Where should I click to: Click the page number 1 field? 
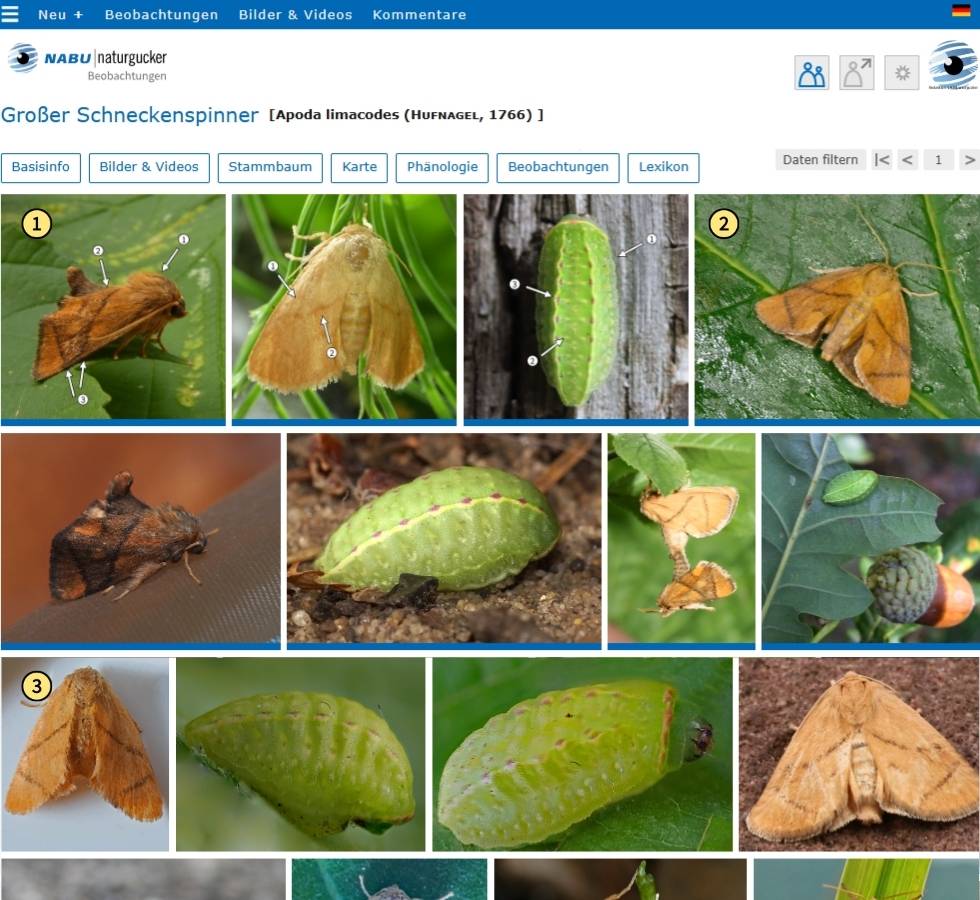[938, 160]
